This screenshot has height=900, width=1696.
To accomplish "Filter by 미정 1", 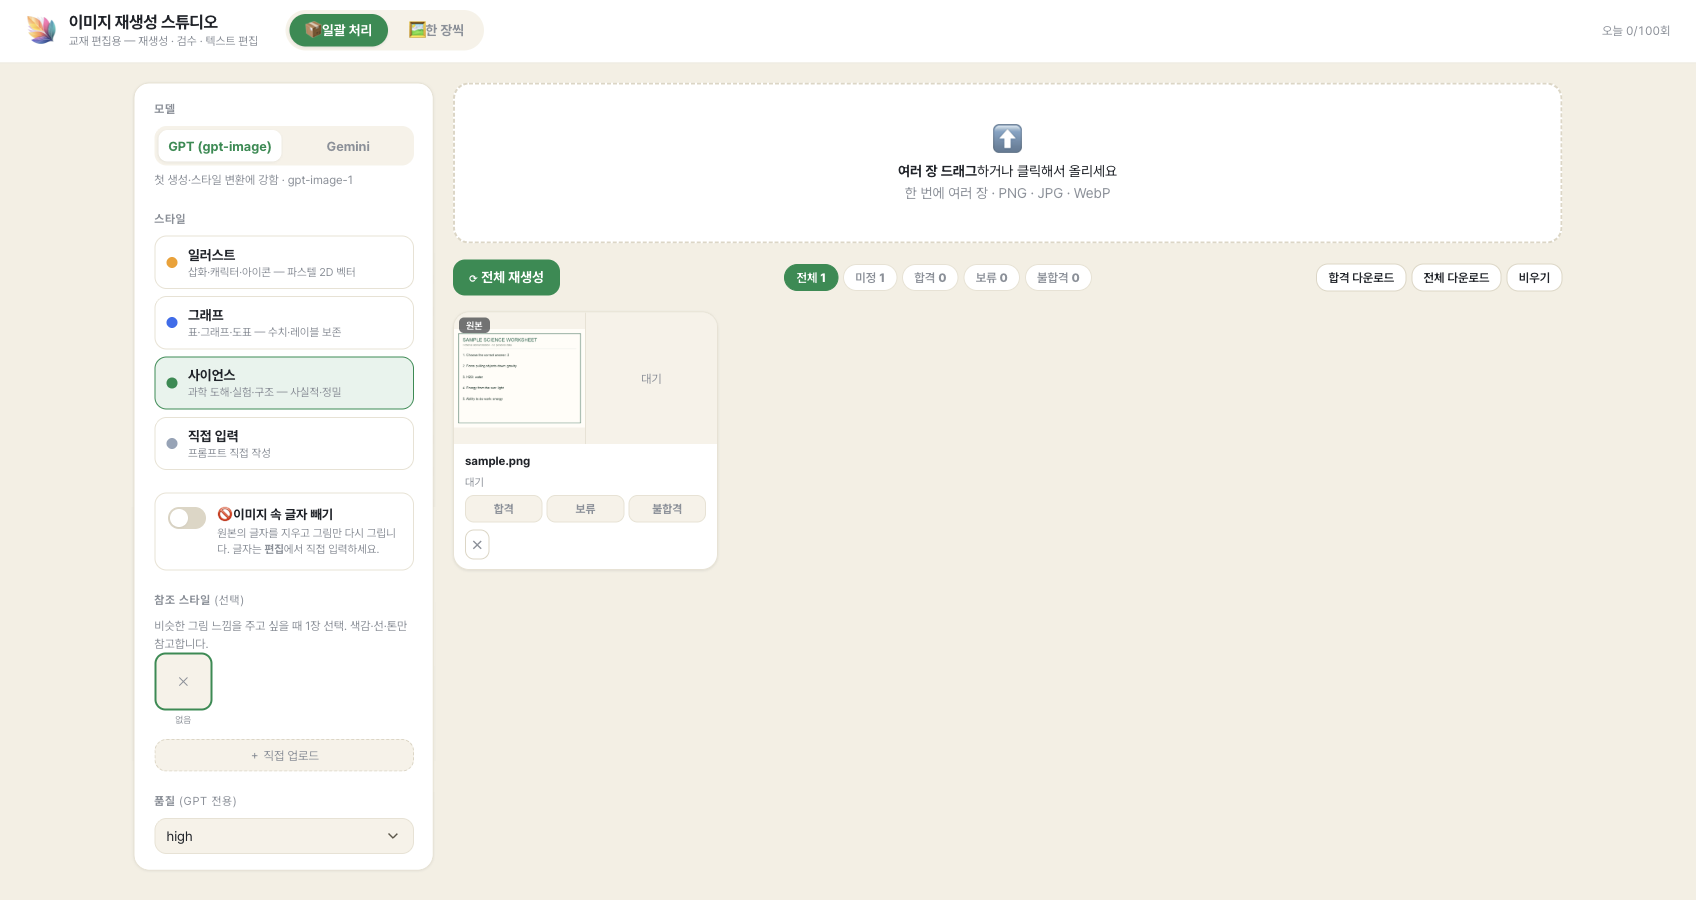I will pyautogui.click(x=870, y=278).
